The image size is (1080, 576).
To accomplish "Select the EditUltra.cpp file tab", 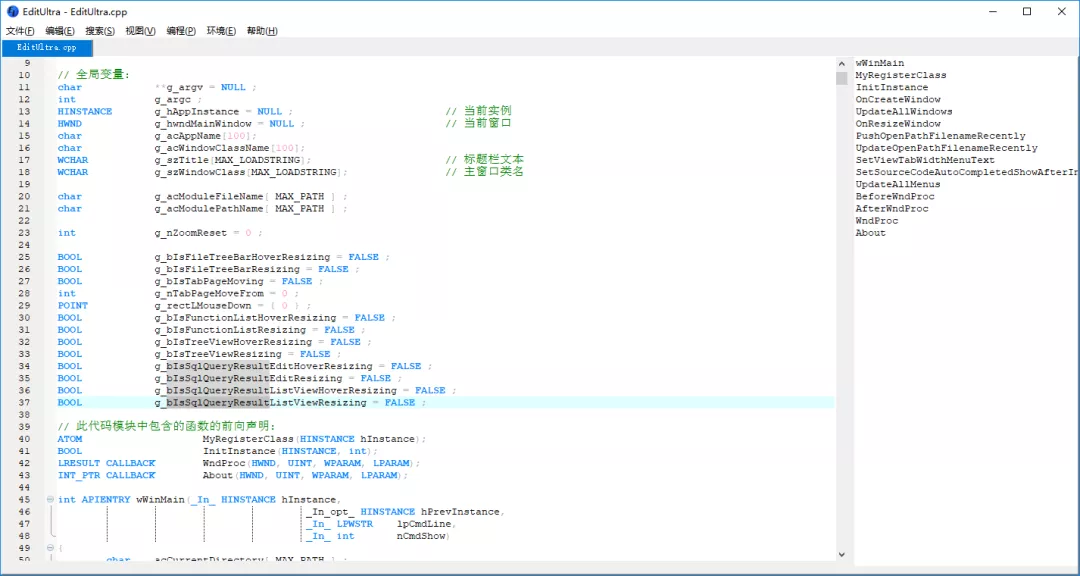I will 46,47.
